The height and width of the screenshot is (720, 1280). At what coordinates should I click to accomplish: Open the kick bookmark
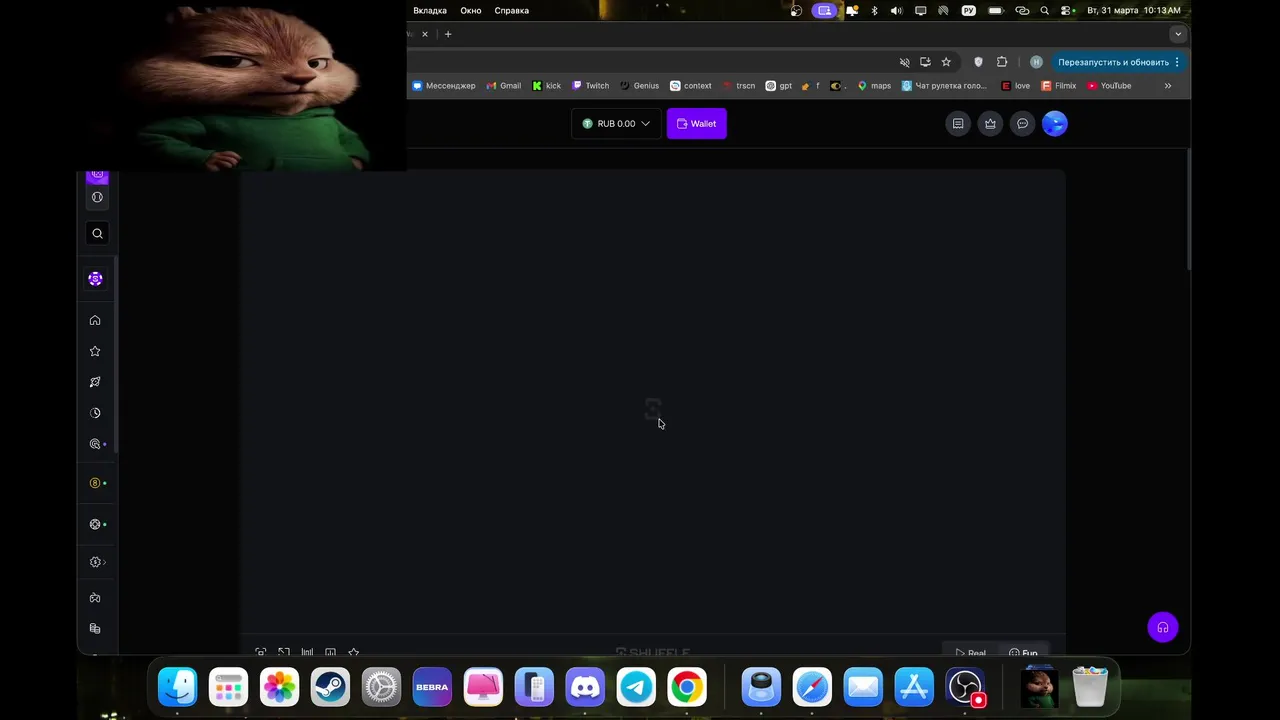[x=547, y=86]
